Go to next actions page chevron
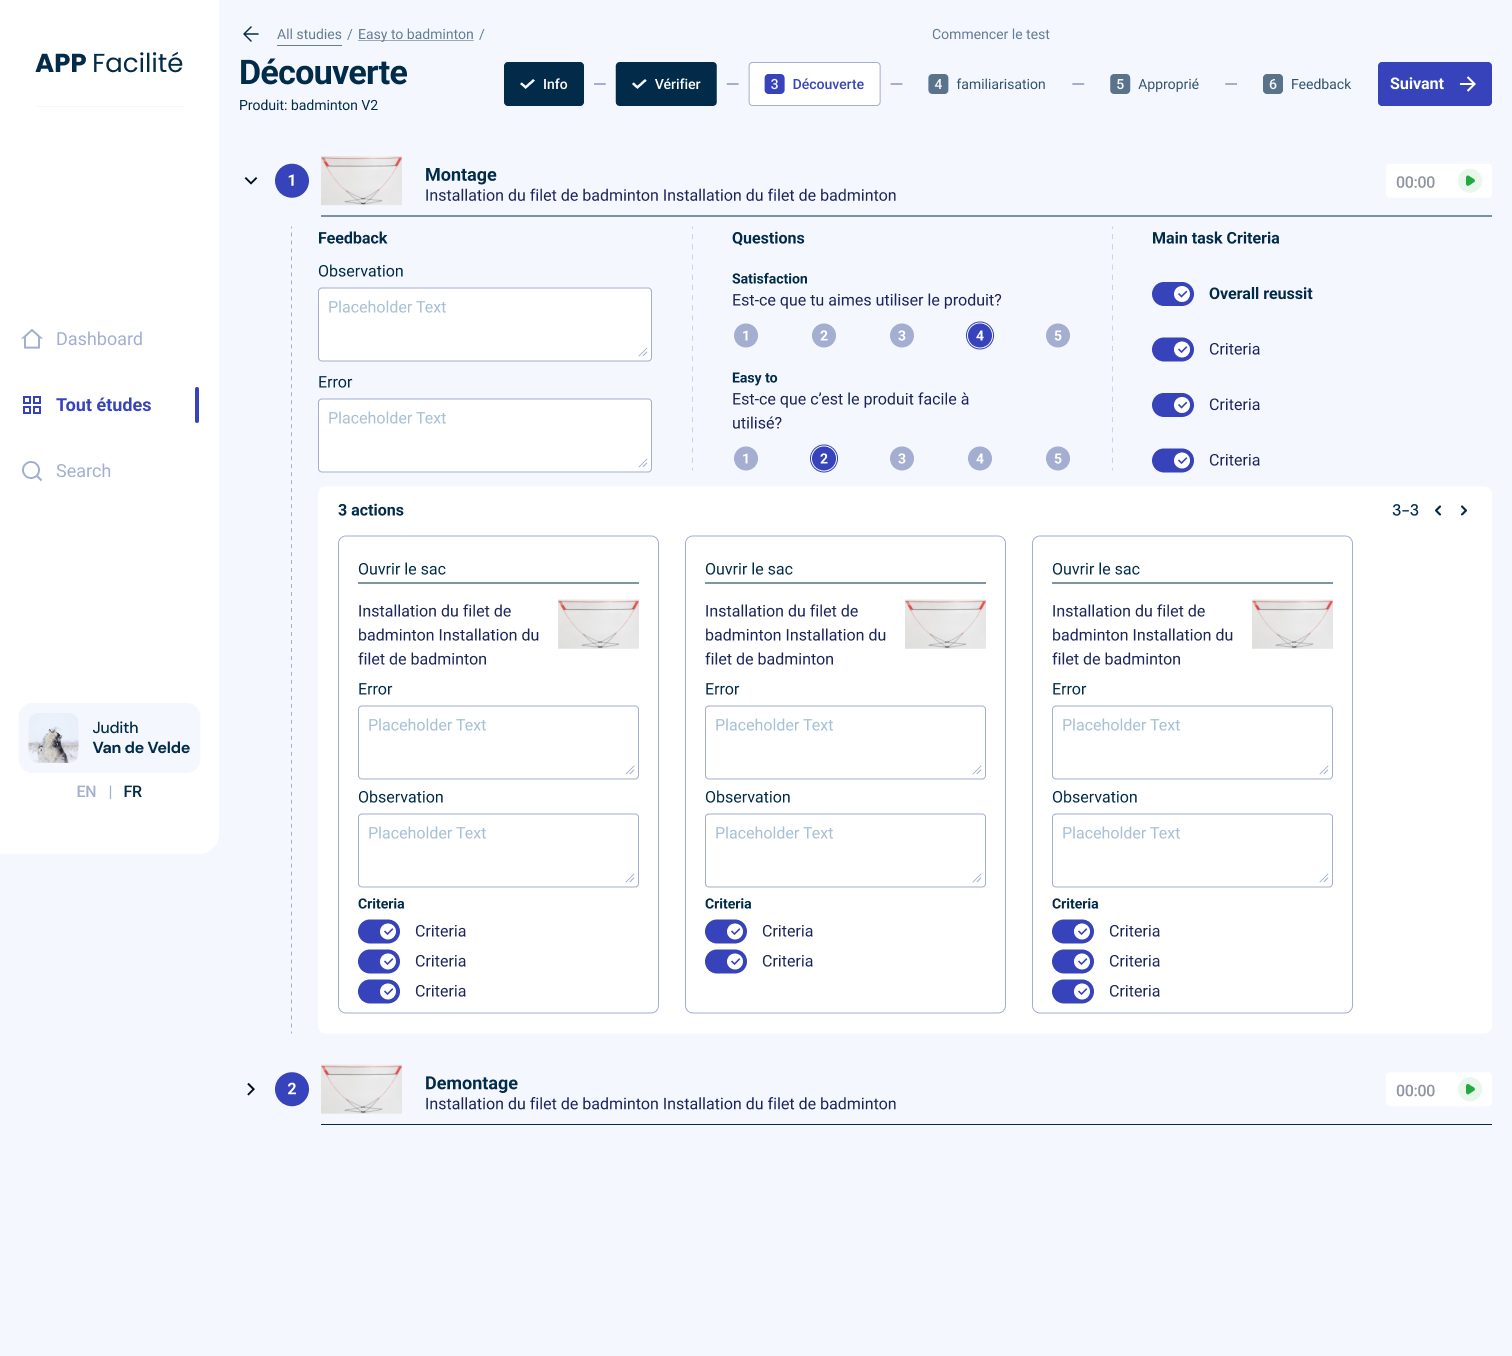The width and height of the screenshot is (1512, 1356). 1464,510
